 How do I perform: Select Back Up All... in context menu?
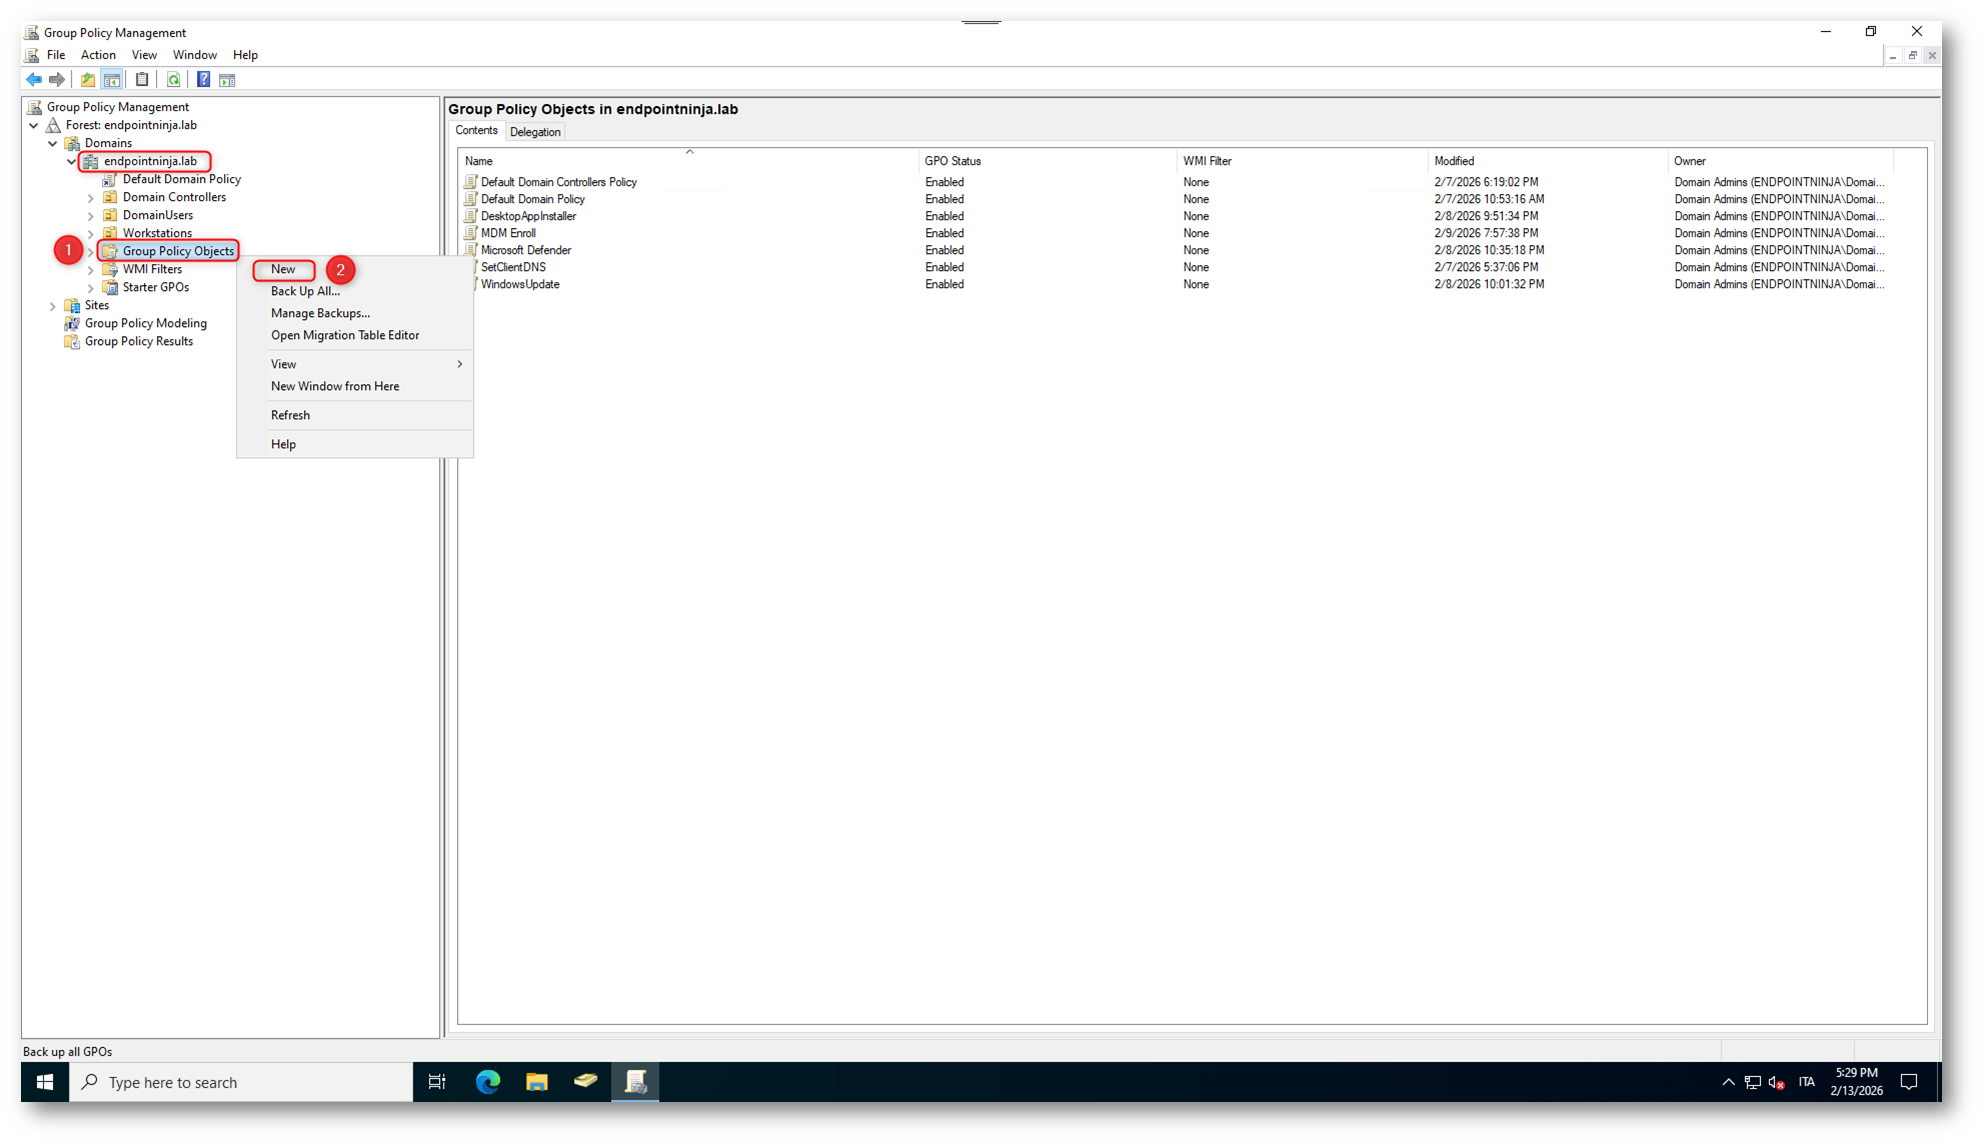click(x=305, y=291)
